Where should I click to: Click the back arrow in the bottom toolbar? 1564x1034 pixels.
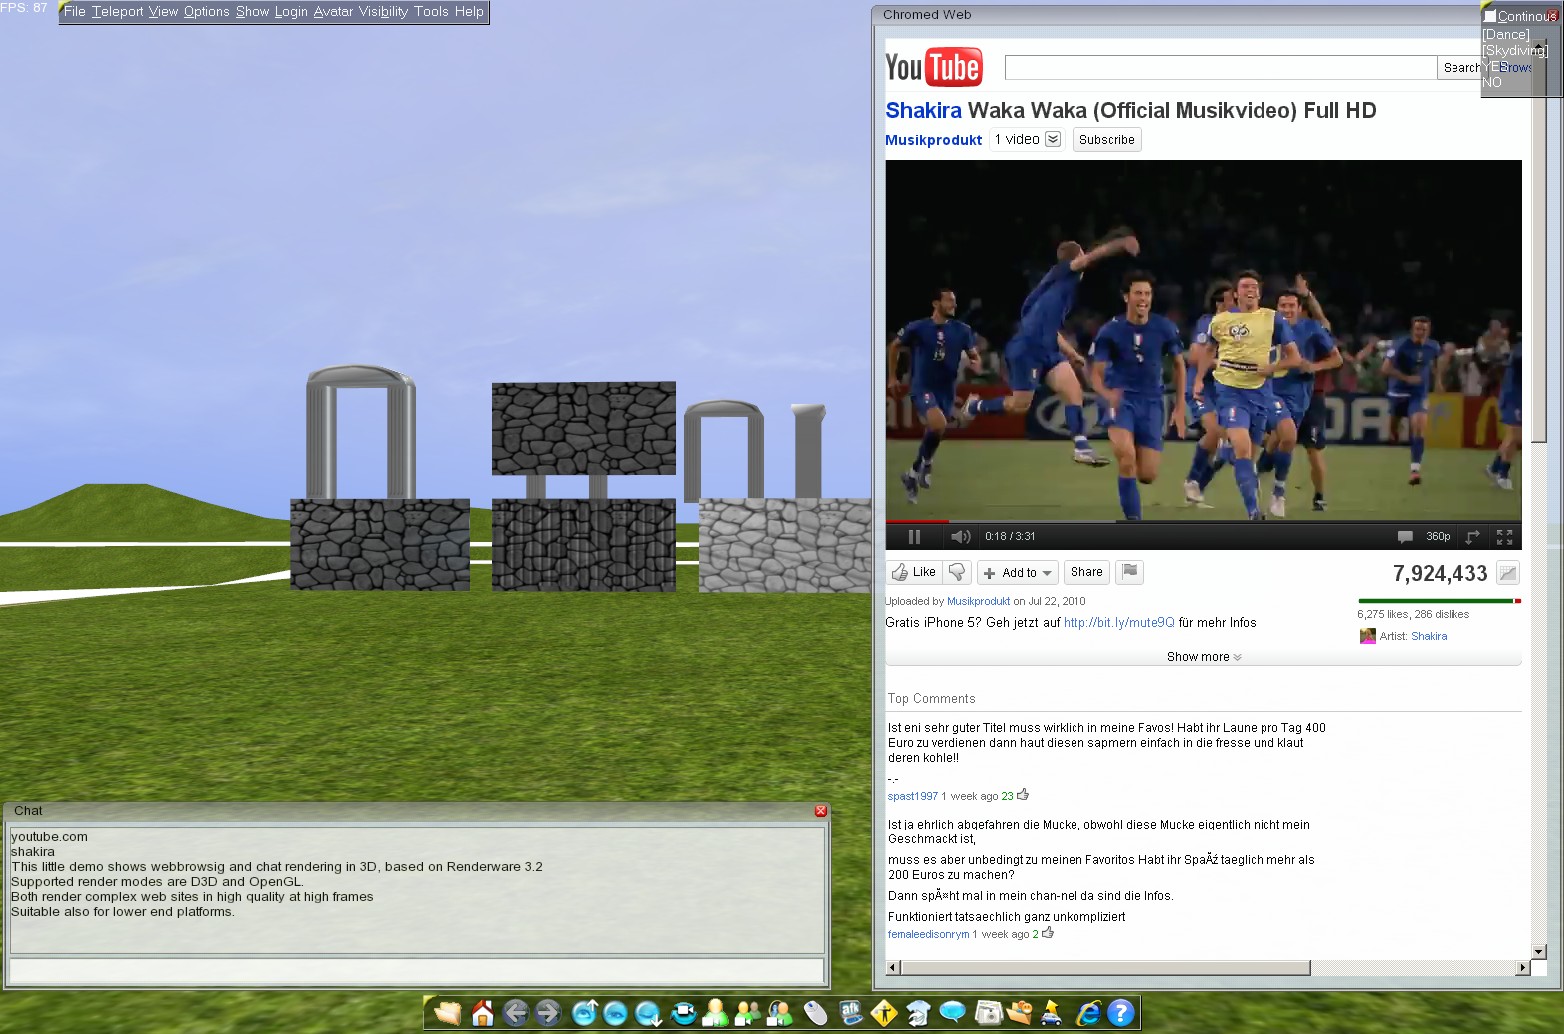coord(515,1013)
